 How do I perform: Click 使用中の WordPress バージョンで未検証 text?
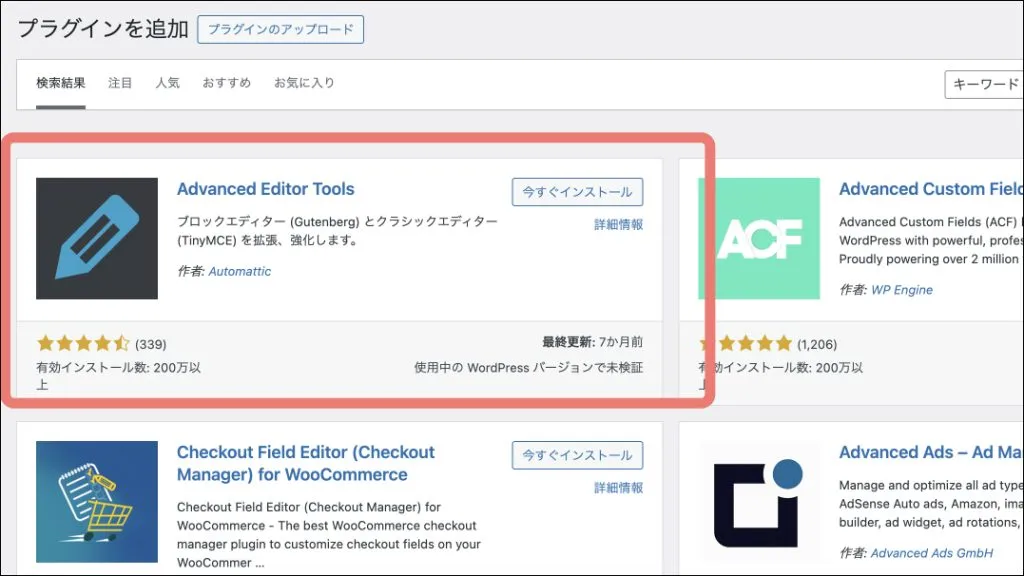528,368
